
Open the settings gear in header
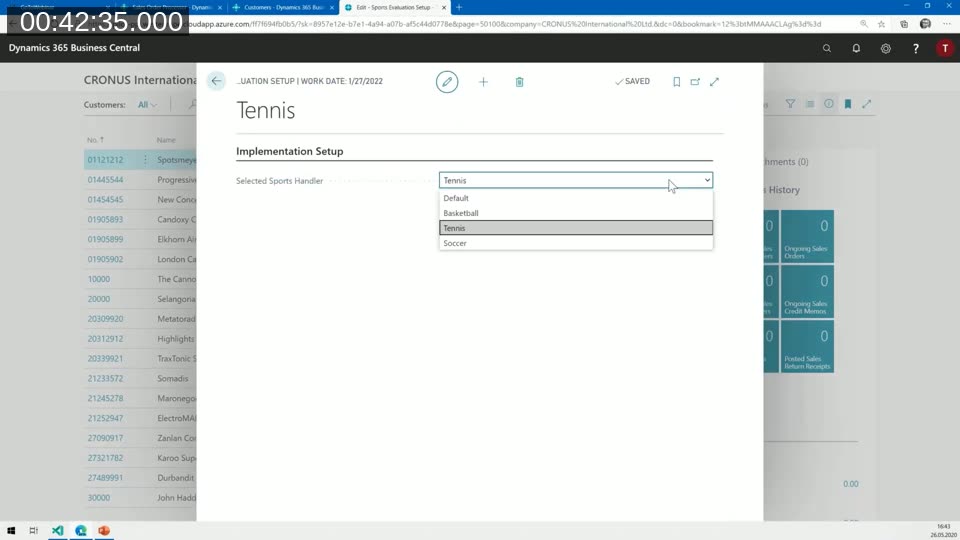coord(886,48)
